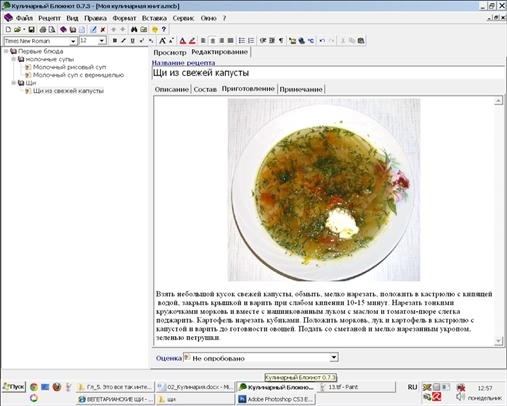Viewport: 507px width, 406px height.
Task: Justify text alignment
Action: click(x=230, y=41)
